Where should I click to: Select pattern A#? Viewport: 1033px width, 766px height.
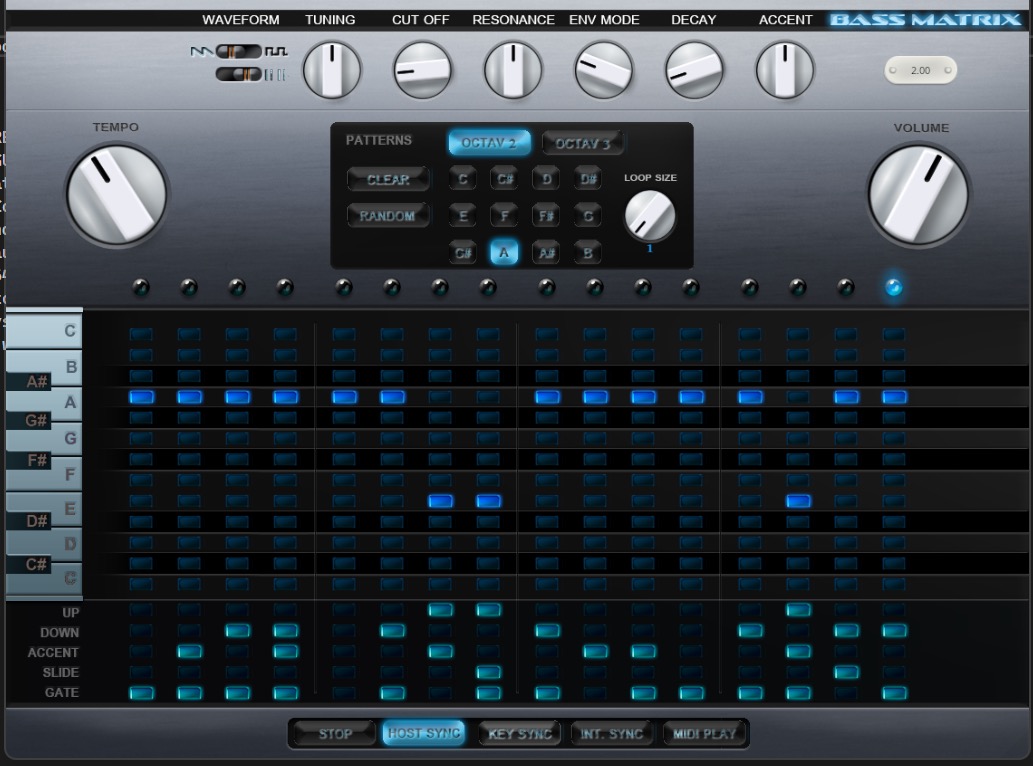(x=546, y=252)
